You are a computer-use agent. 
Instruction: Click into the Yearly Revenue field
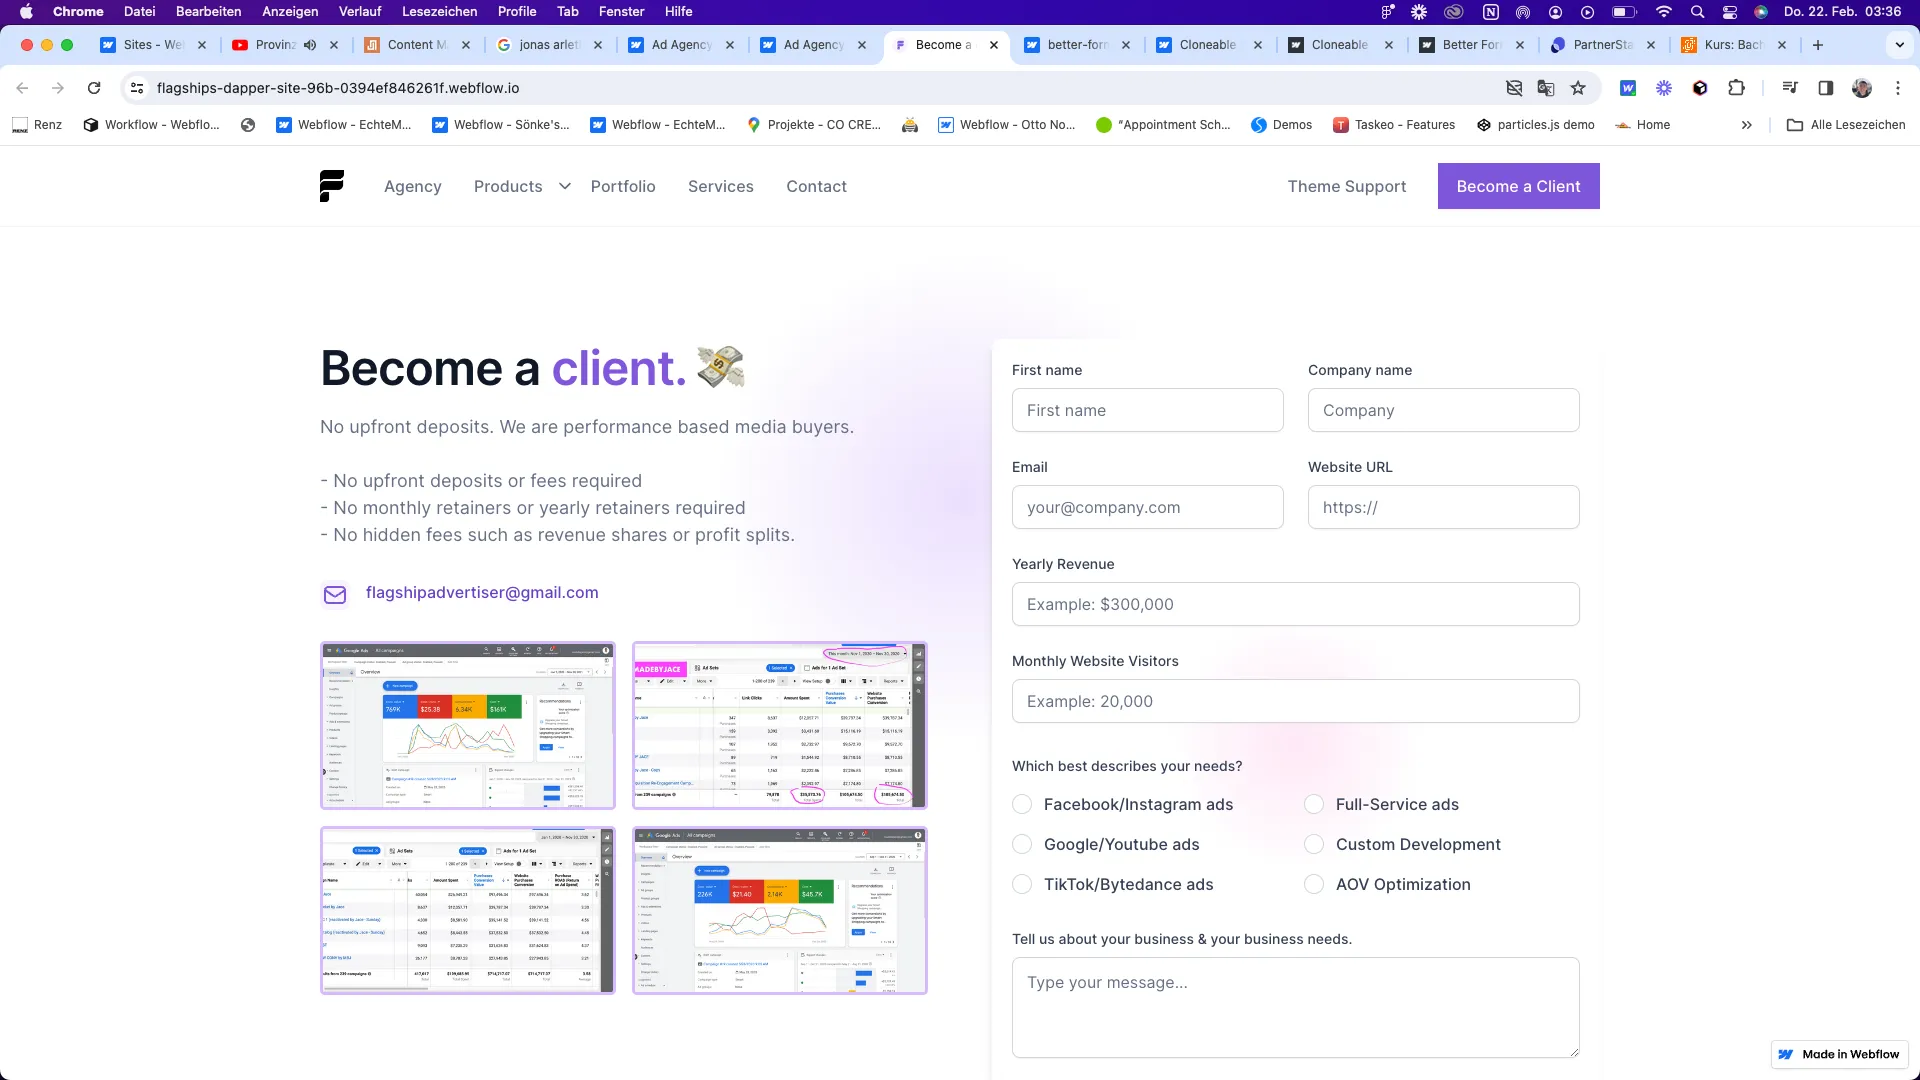(x=1295, y=604)
